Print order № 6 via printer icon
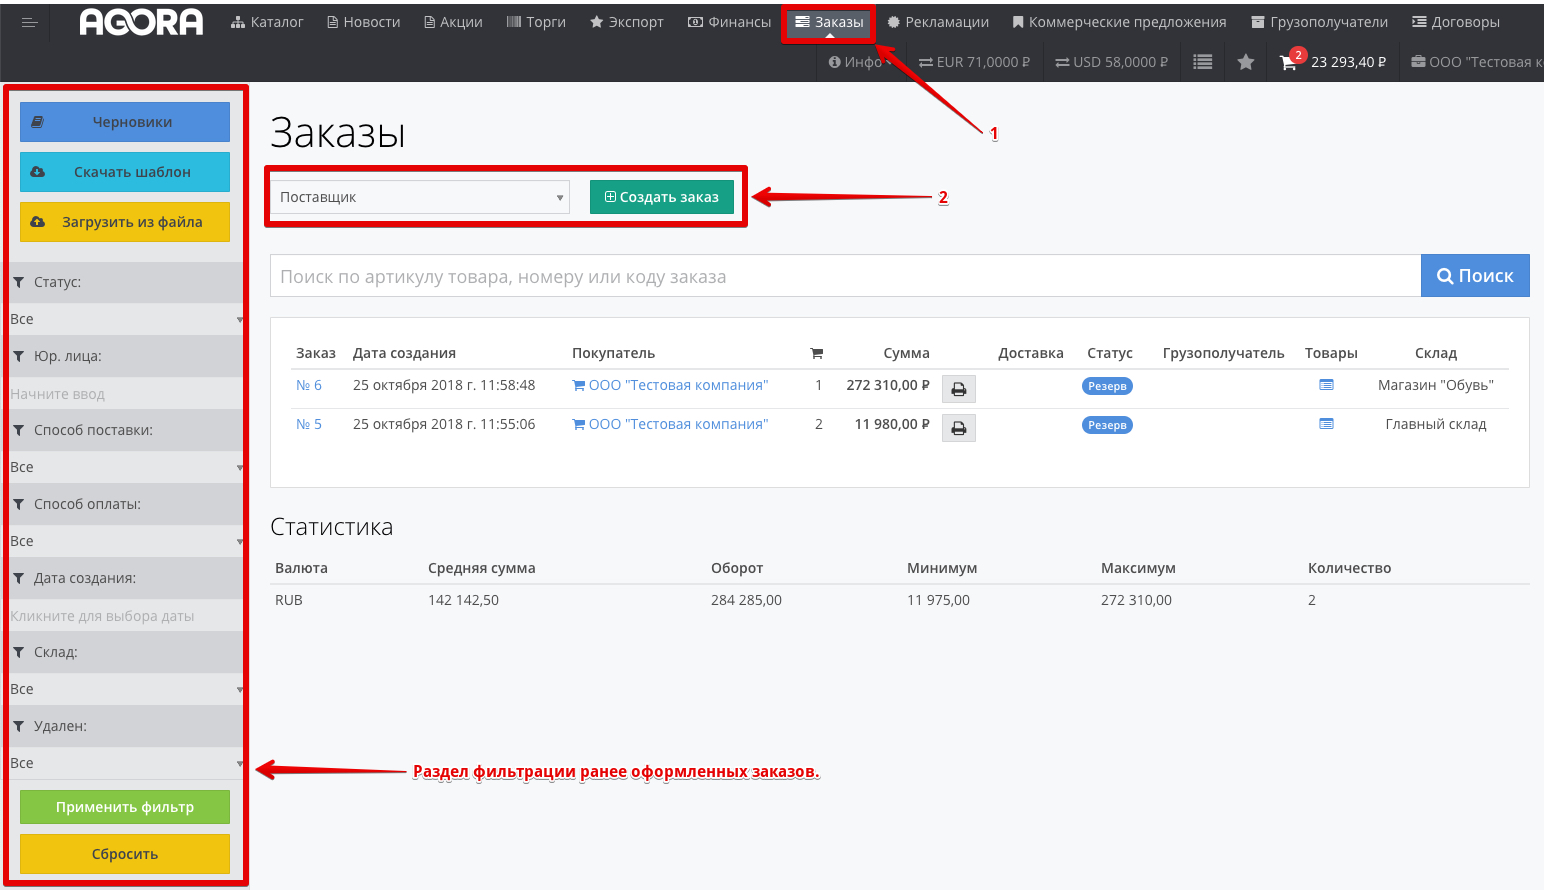Screen dimensions: 1544x890 click(958, 389)
